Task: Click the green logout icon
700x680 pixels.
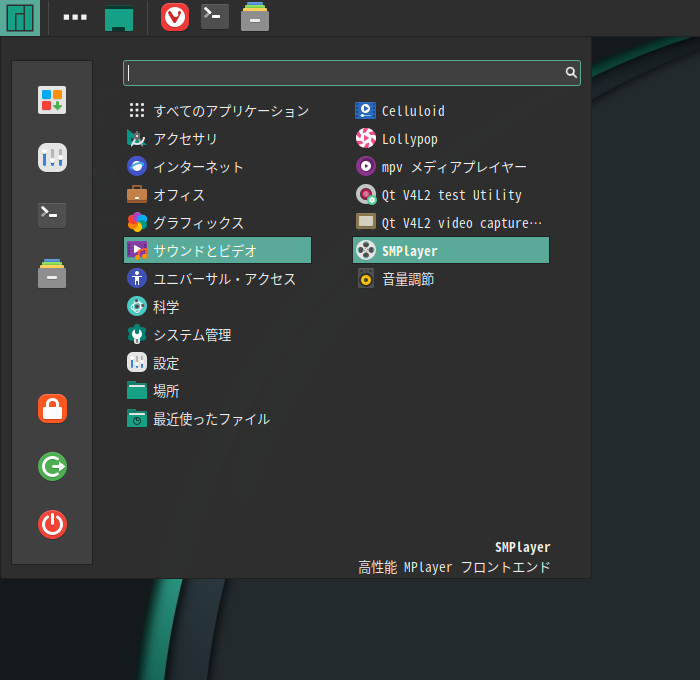Action: pos(52,467)
